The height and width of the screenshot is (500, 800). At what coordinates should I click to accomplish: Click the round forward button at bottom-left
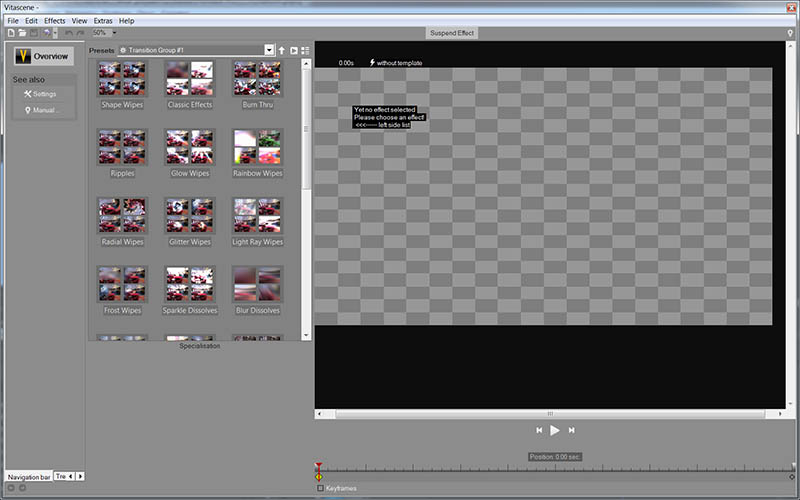pyautogui.click(x=22, y=488)
